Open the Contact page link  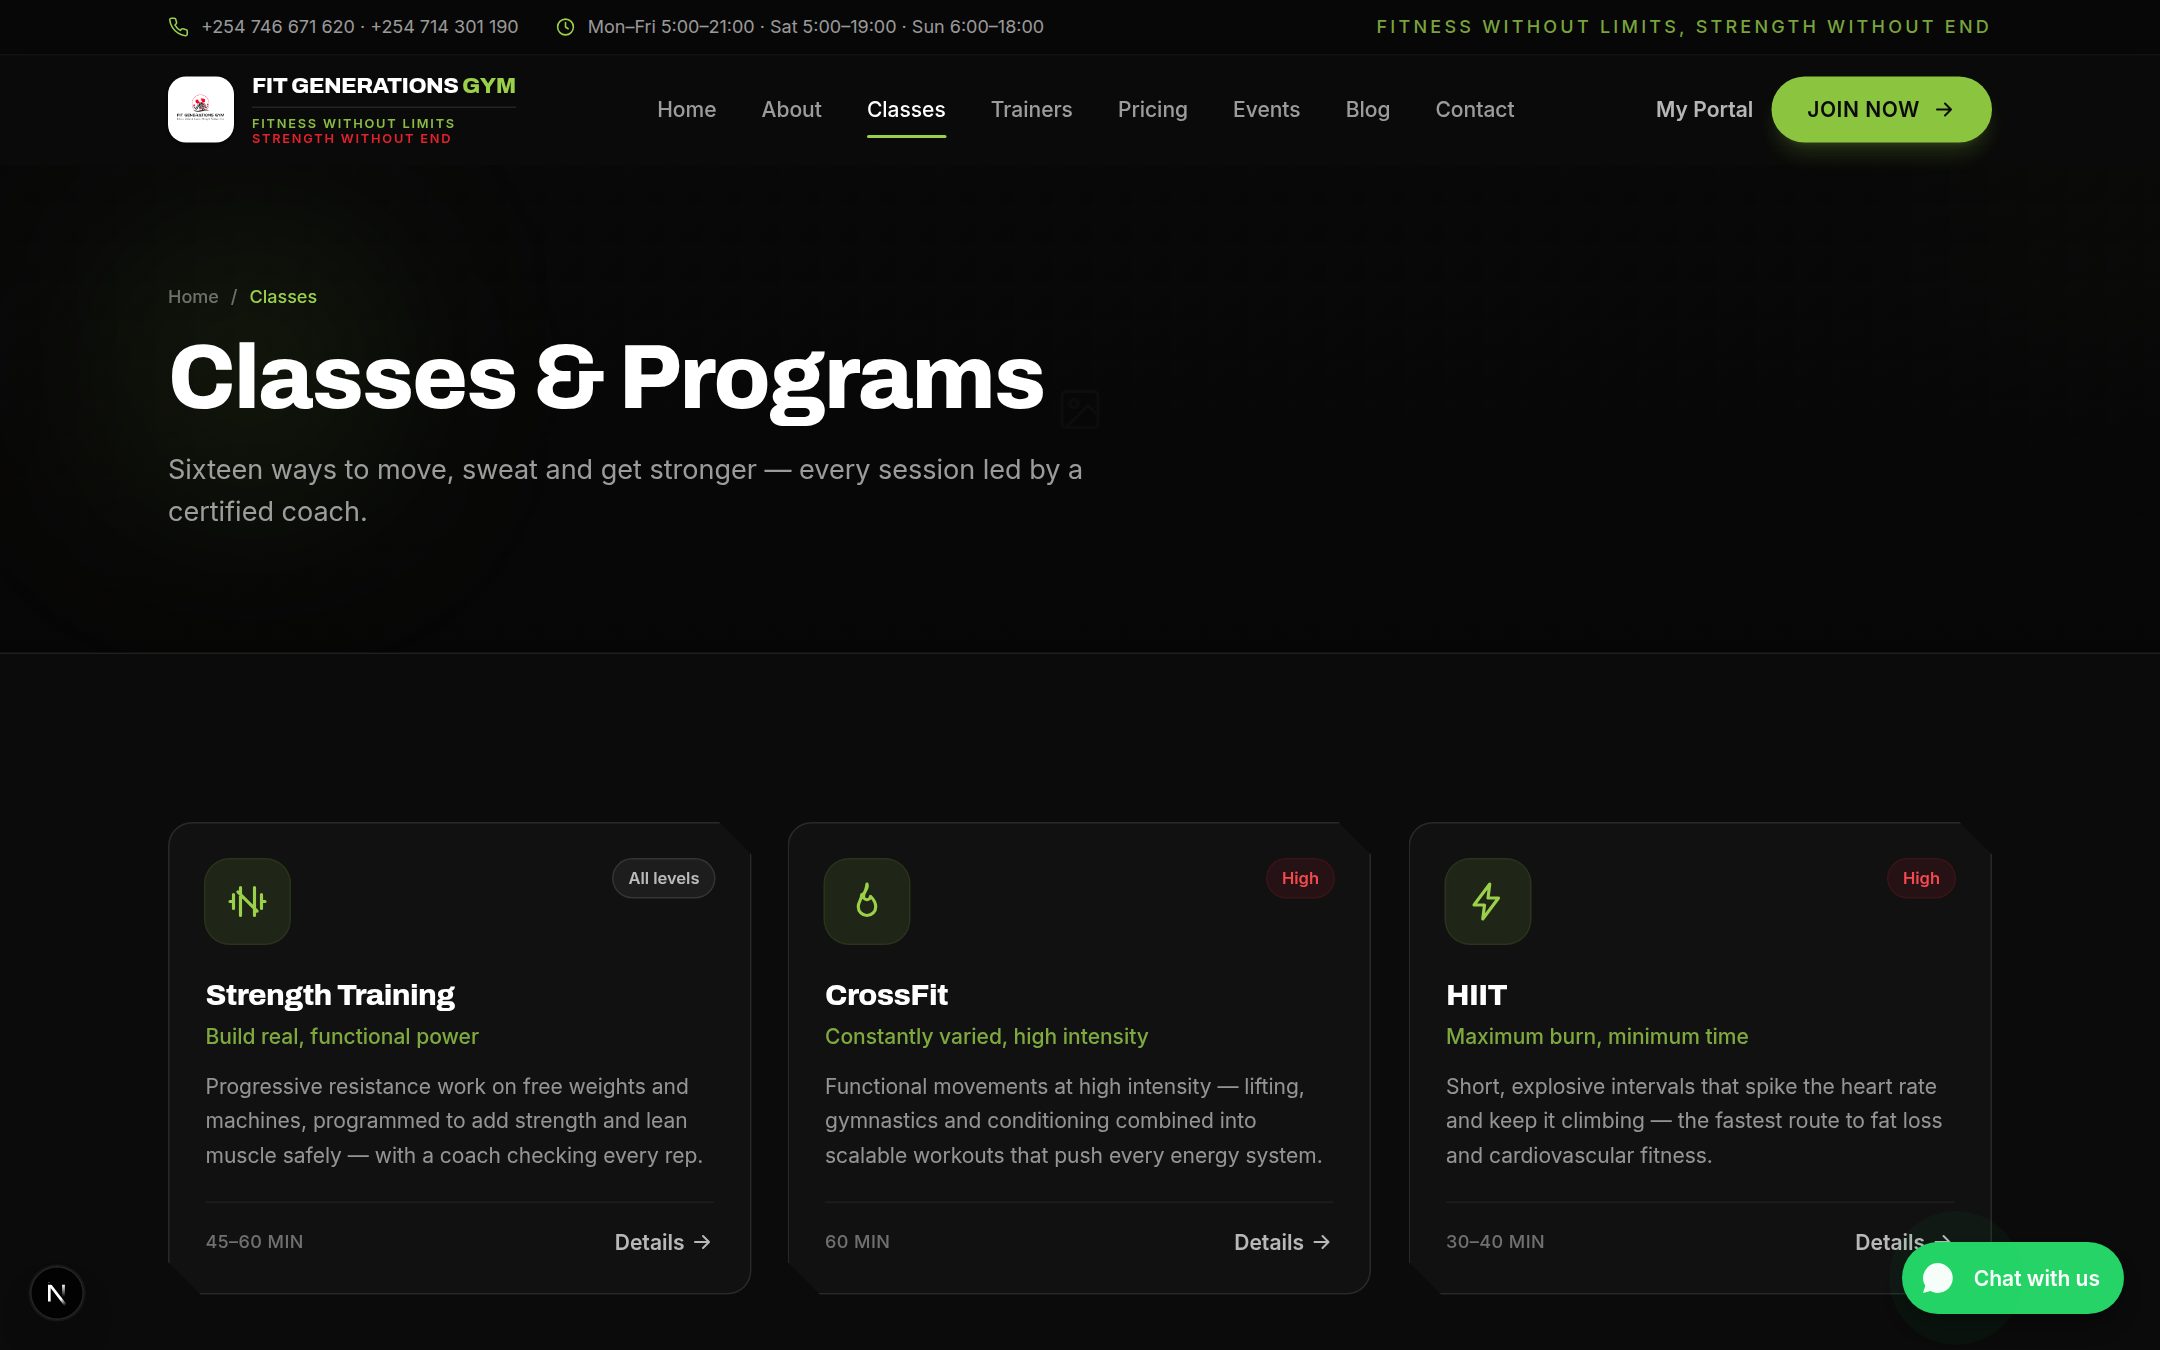1474,109
